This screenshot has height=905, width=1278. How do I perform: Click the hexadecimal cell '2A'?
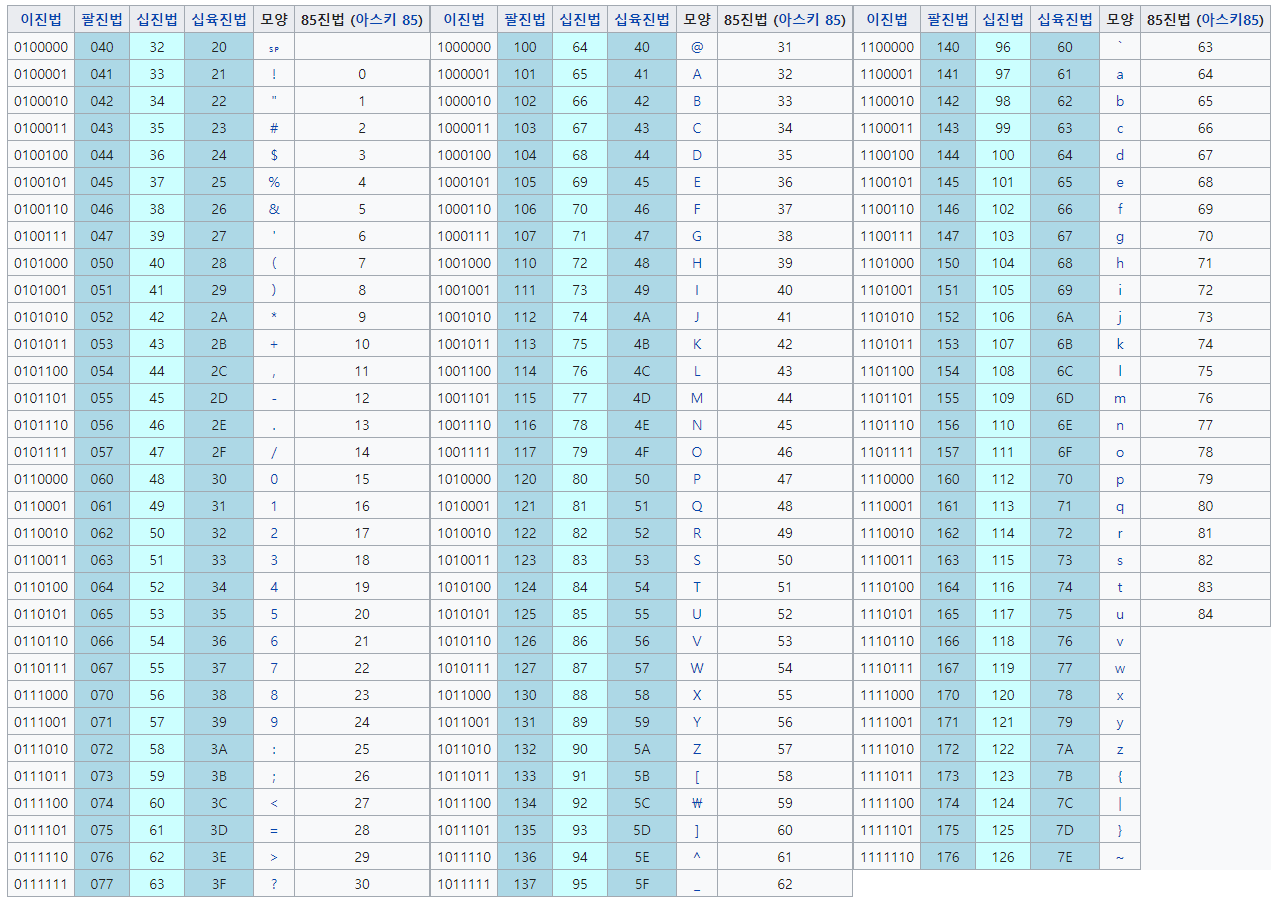pos(219,317)
